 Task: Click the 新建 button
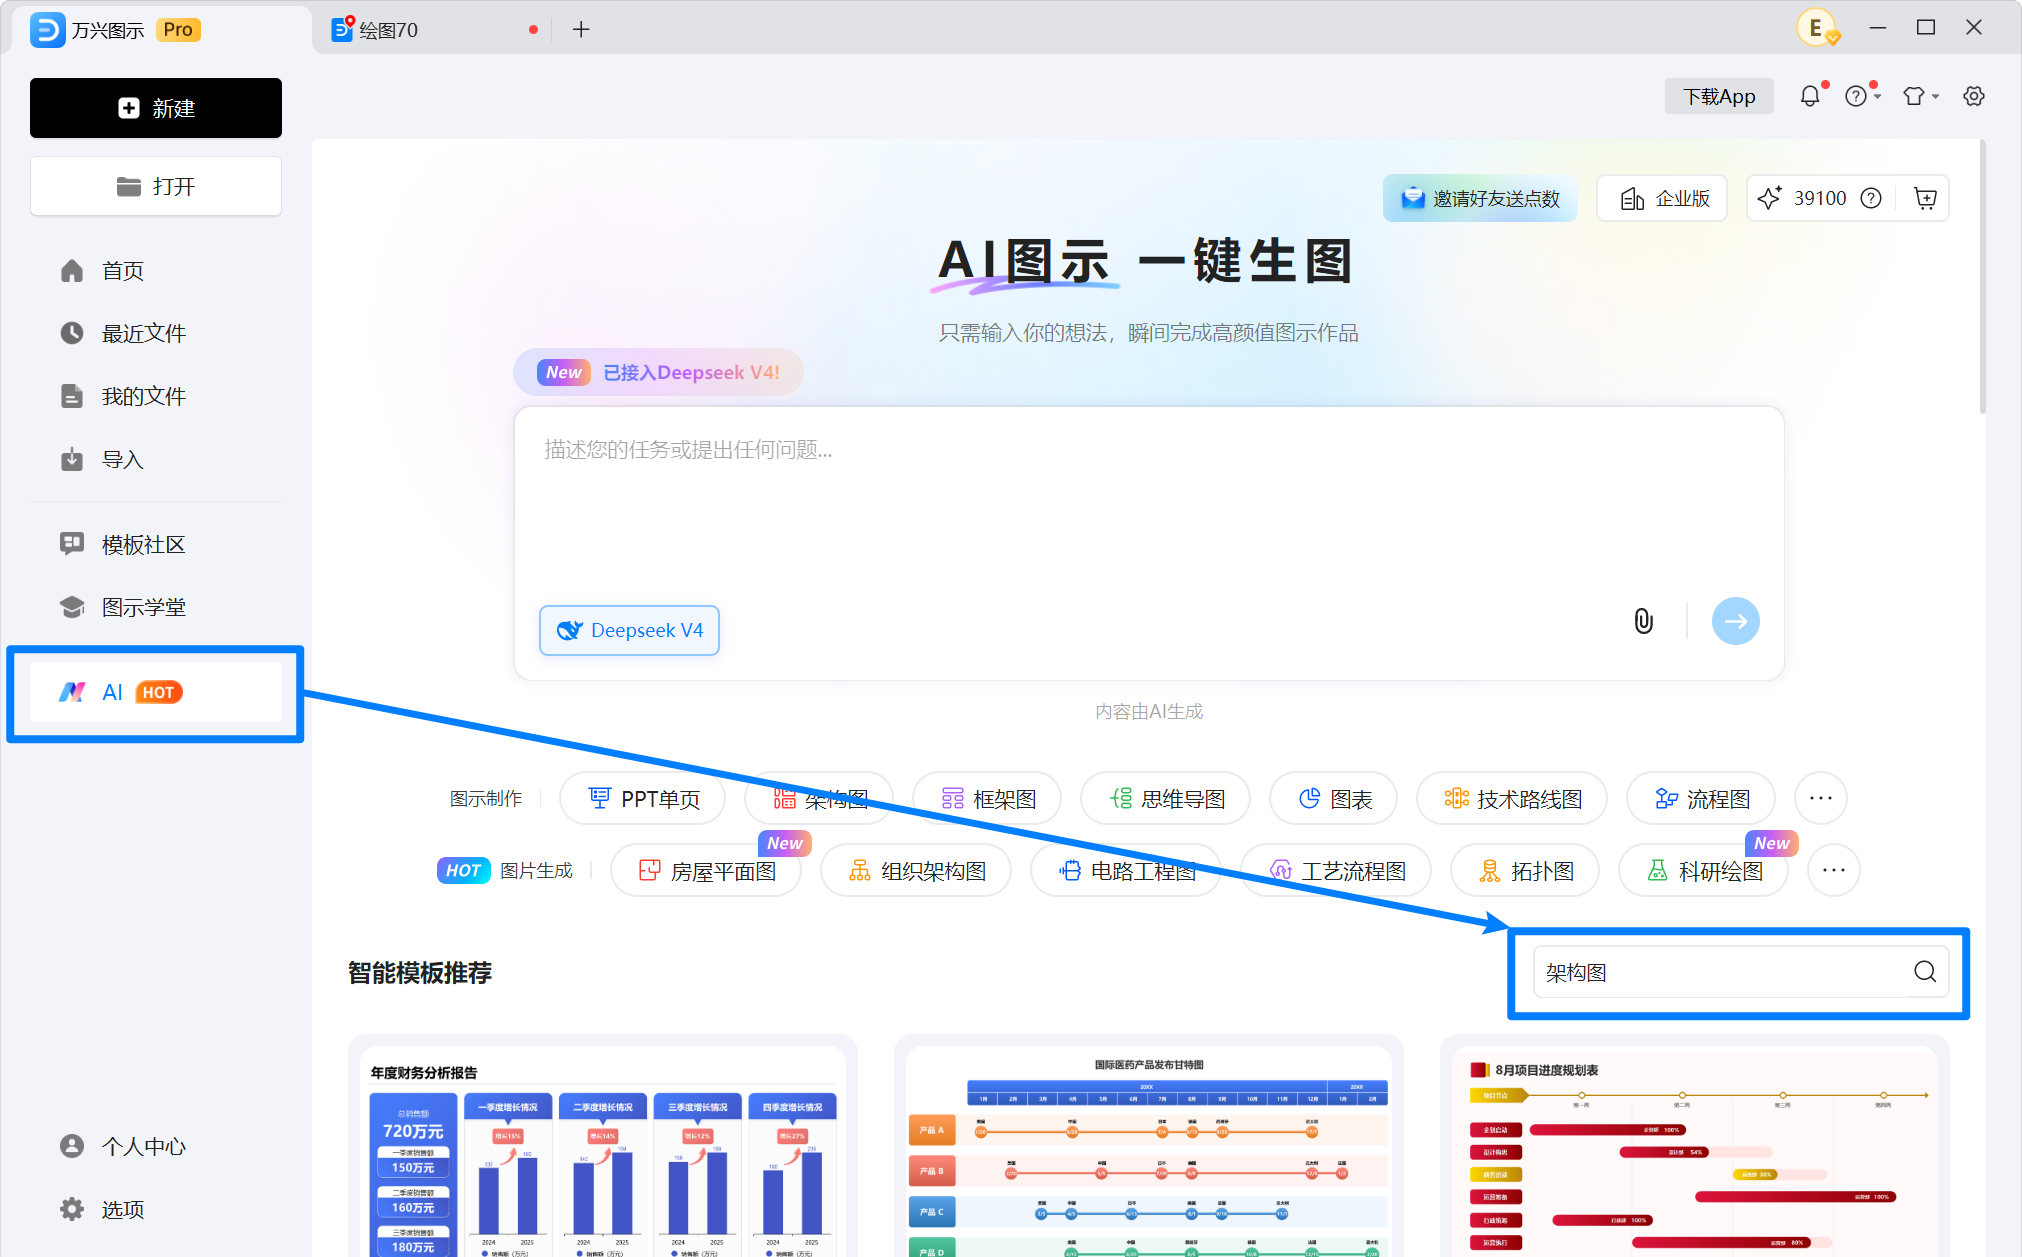pyautogui.click(x=156, y=108)
